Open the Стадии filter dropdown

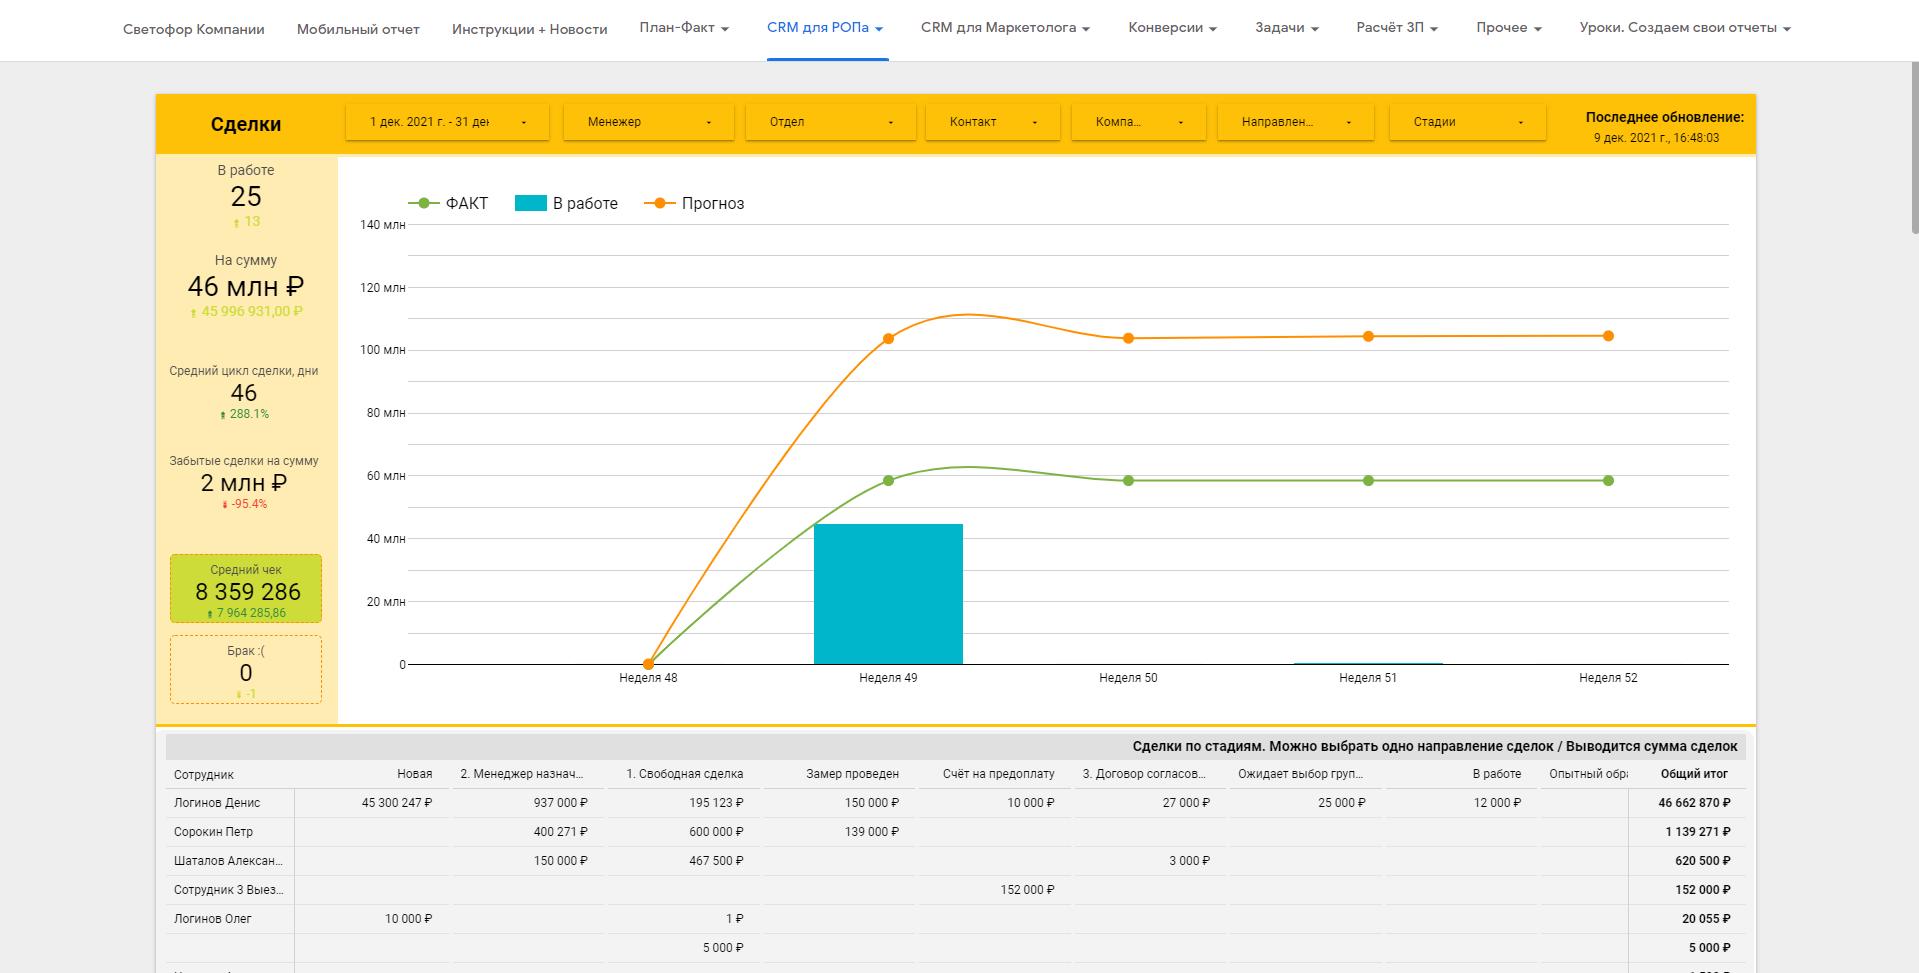[x=1467, y=122]
